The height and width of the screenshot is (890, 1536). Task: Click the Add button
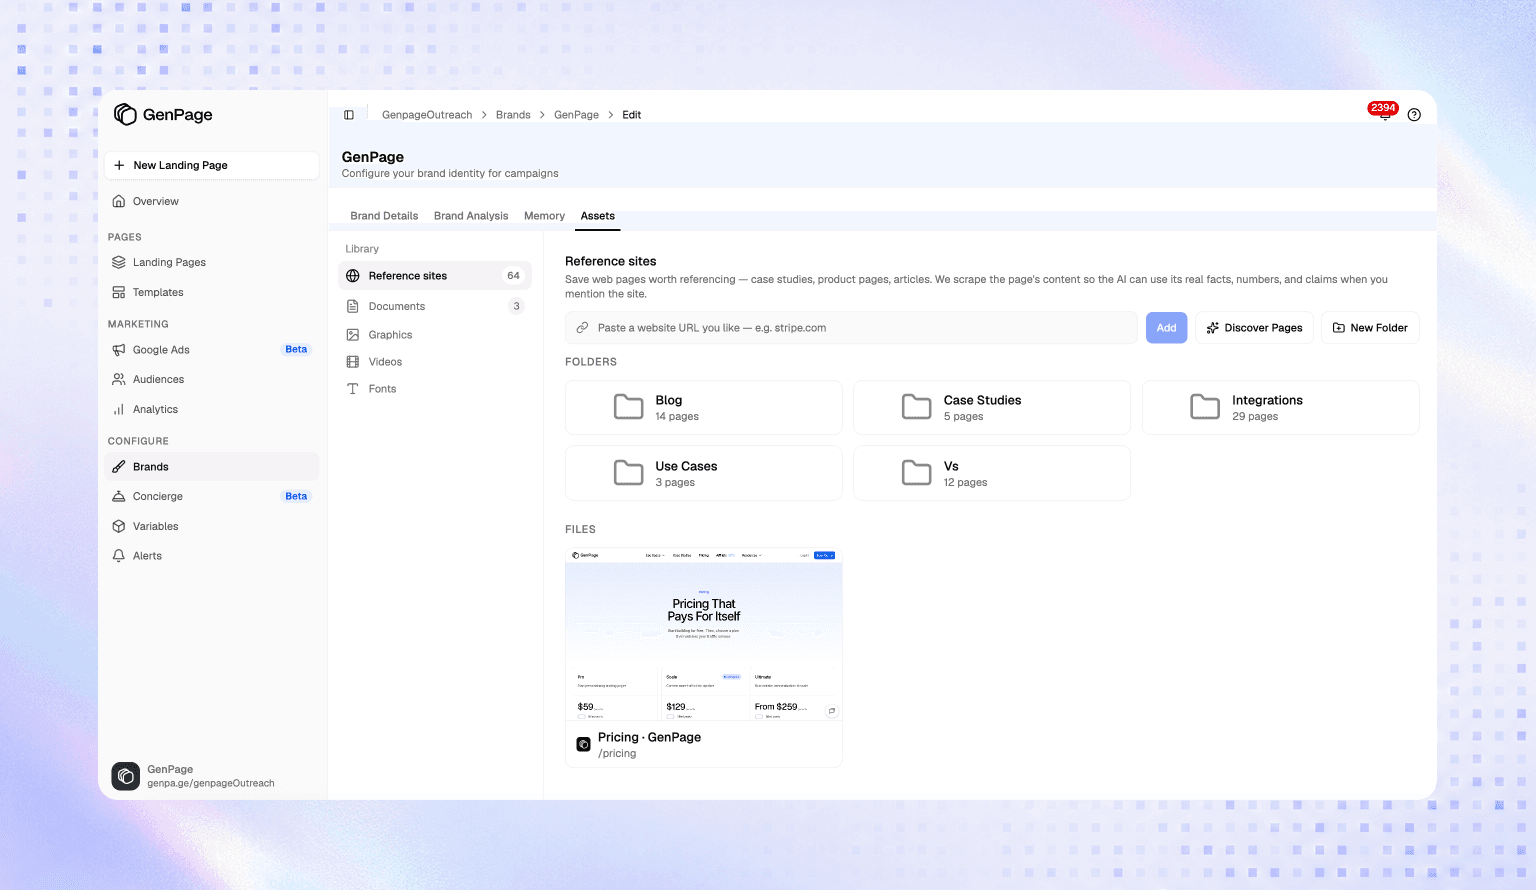click(1166, 328)
